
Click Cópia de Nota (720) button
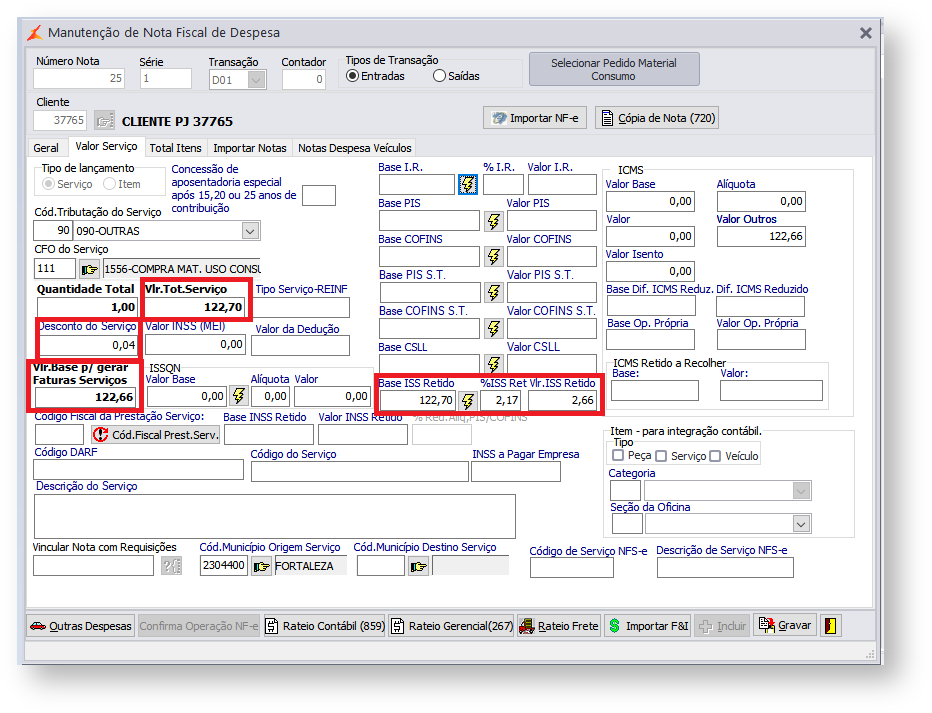[x=657, y=118]
